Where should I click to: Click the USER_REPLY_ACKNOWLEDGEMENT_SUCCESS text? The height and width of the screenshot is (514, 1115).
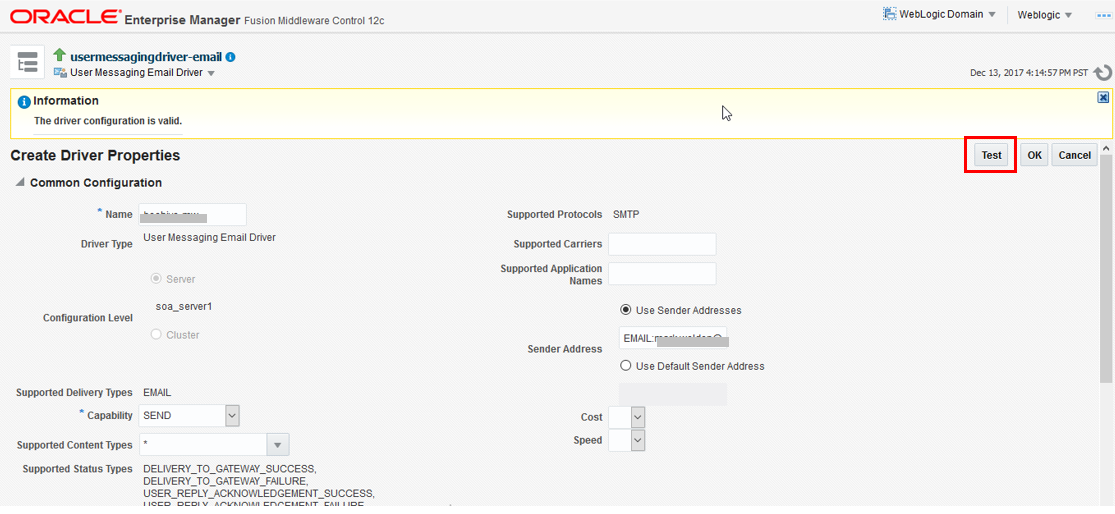[259, 493]
